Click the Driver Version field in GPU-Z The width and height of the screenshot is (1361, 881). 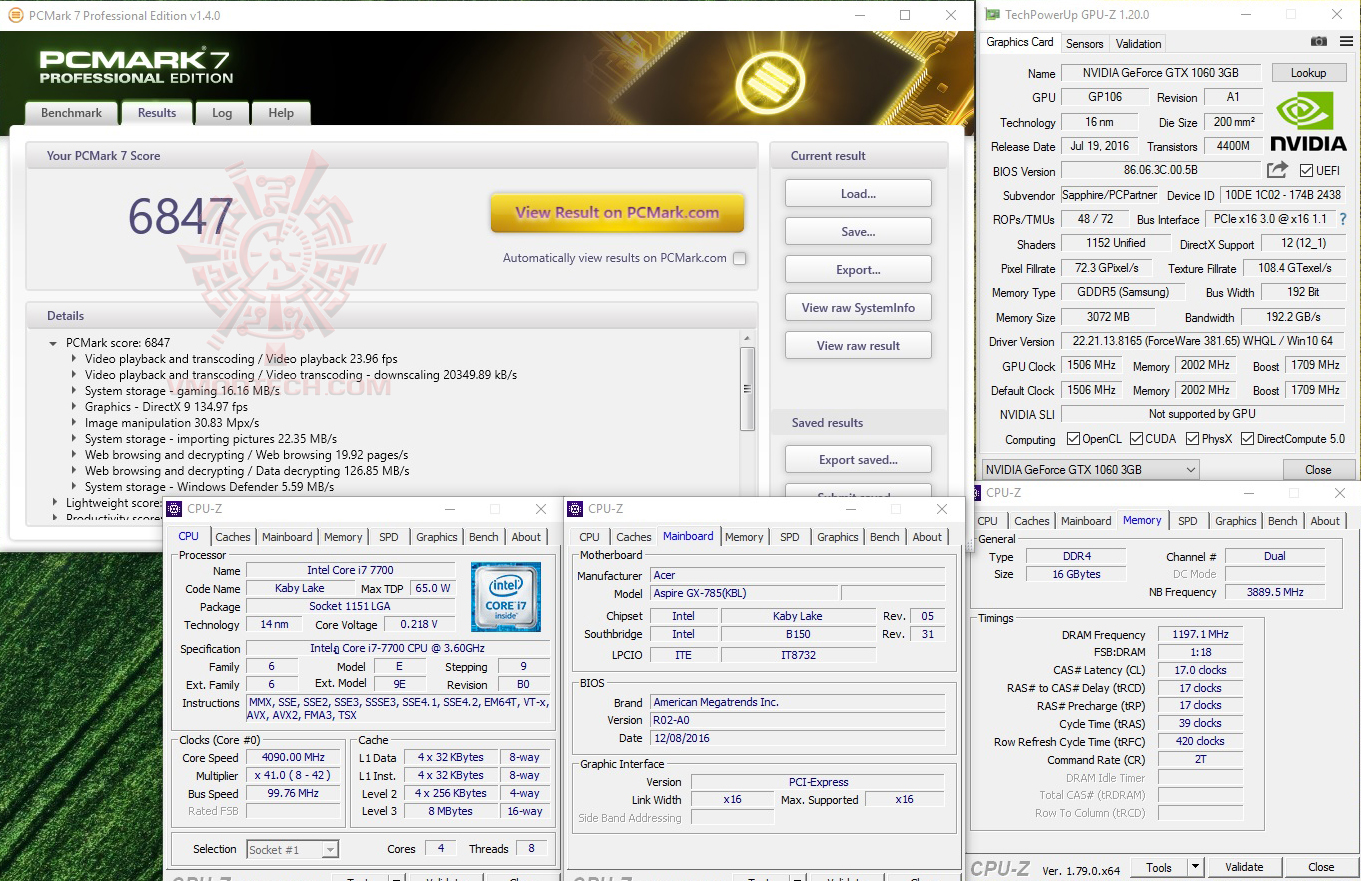(x=1203, y=342)
